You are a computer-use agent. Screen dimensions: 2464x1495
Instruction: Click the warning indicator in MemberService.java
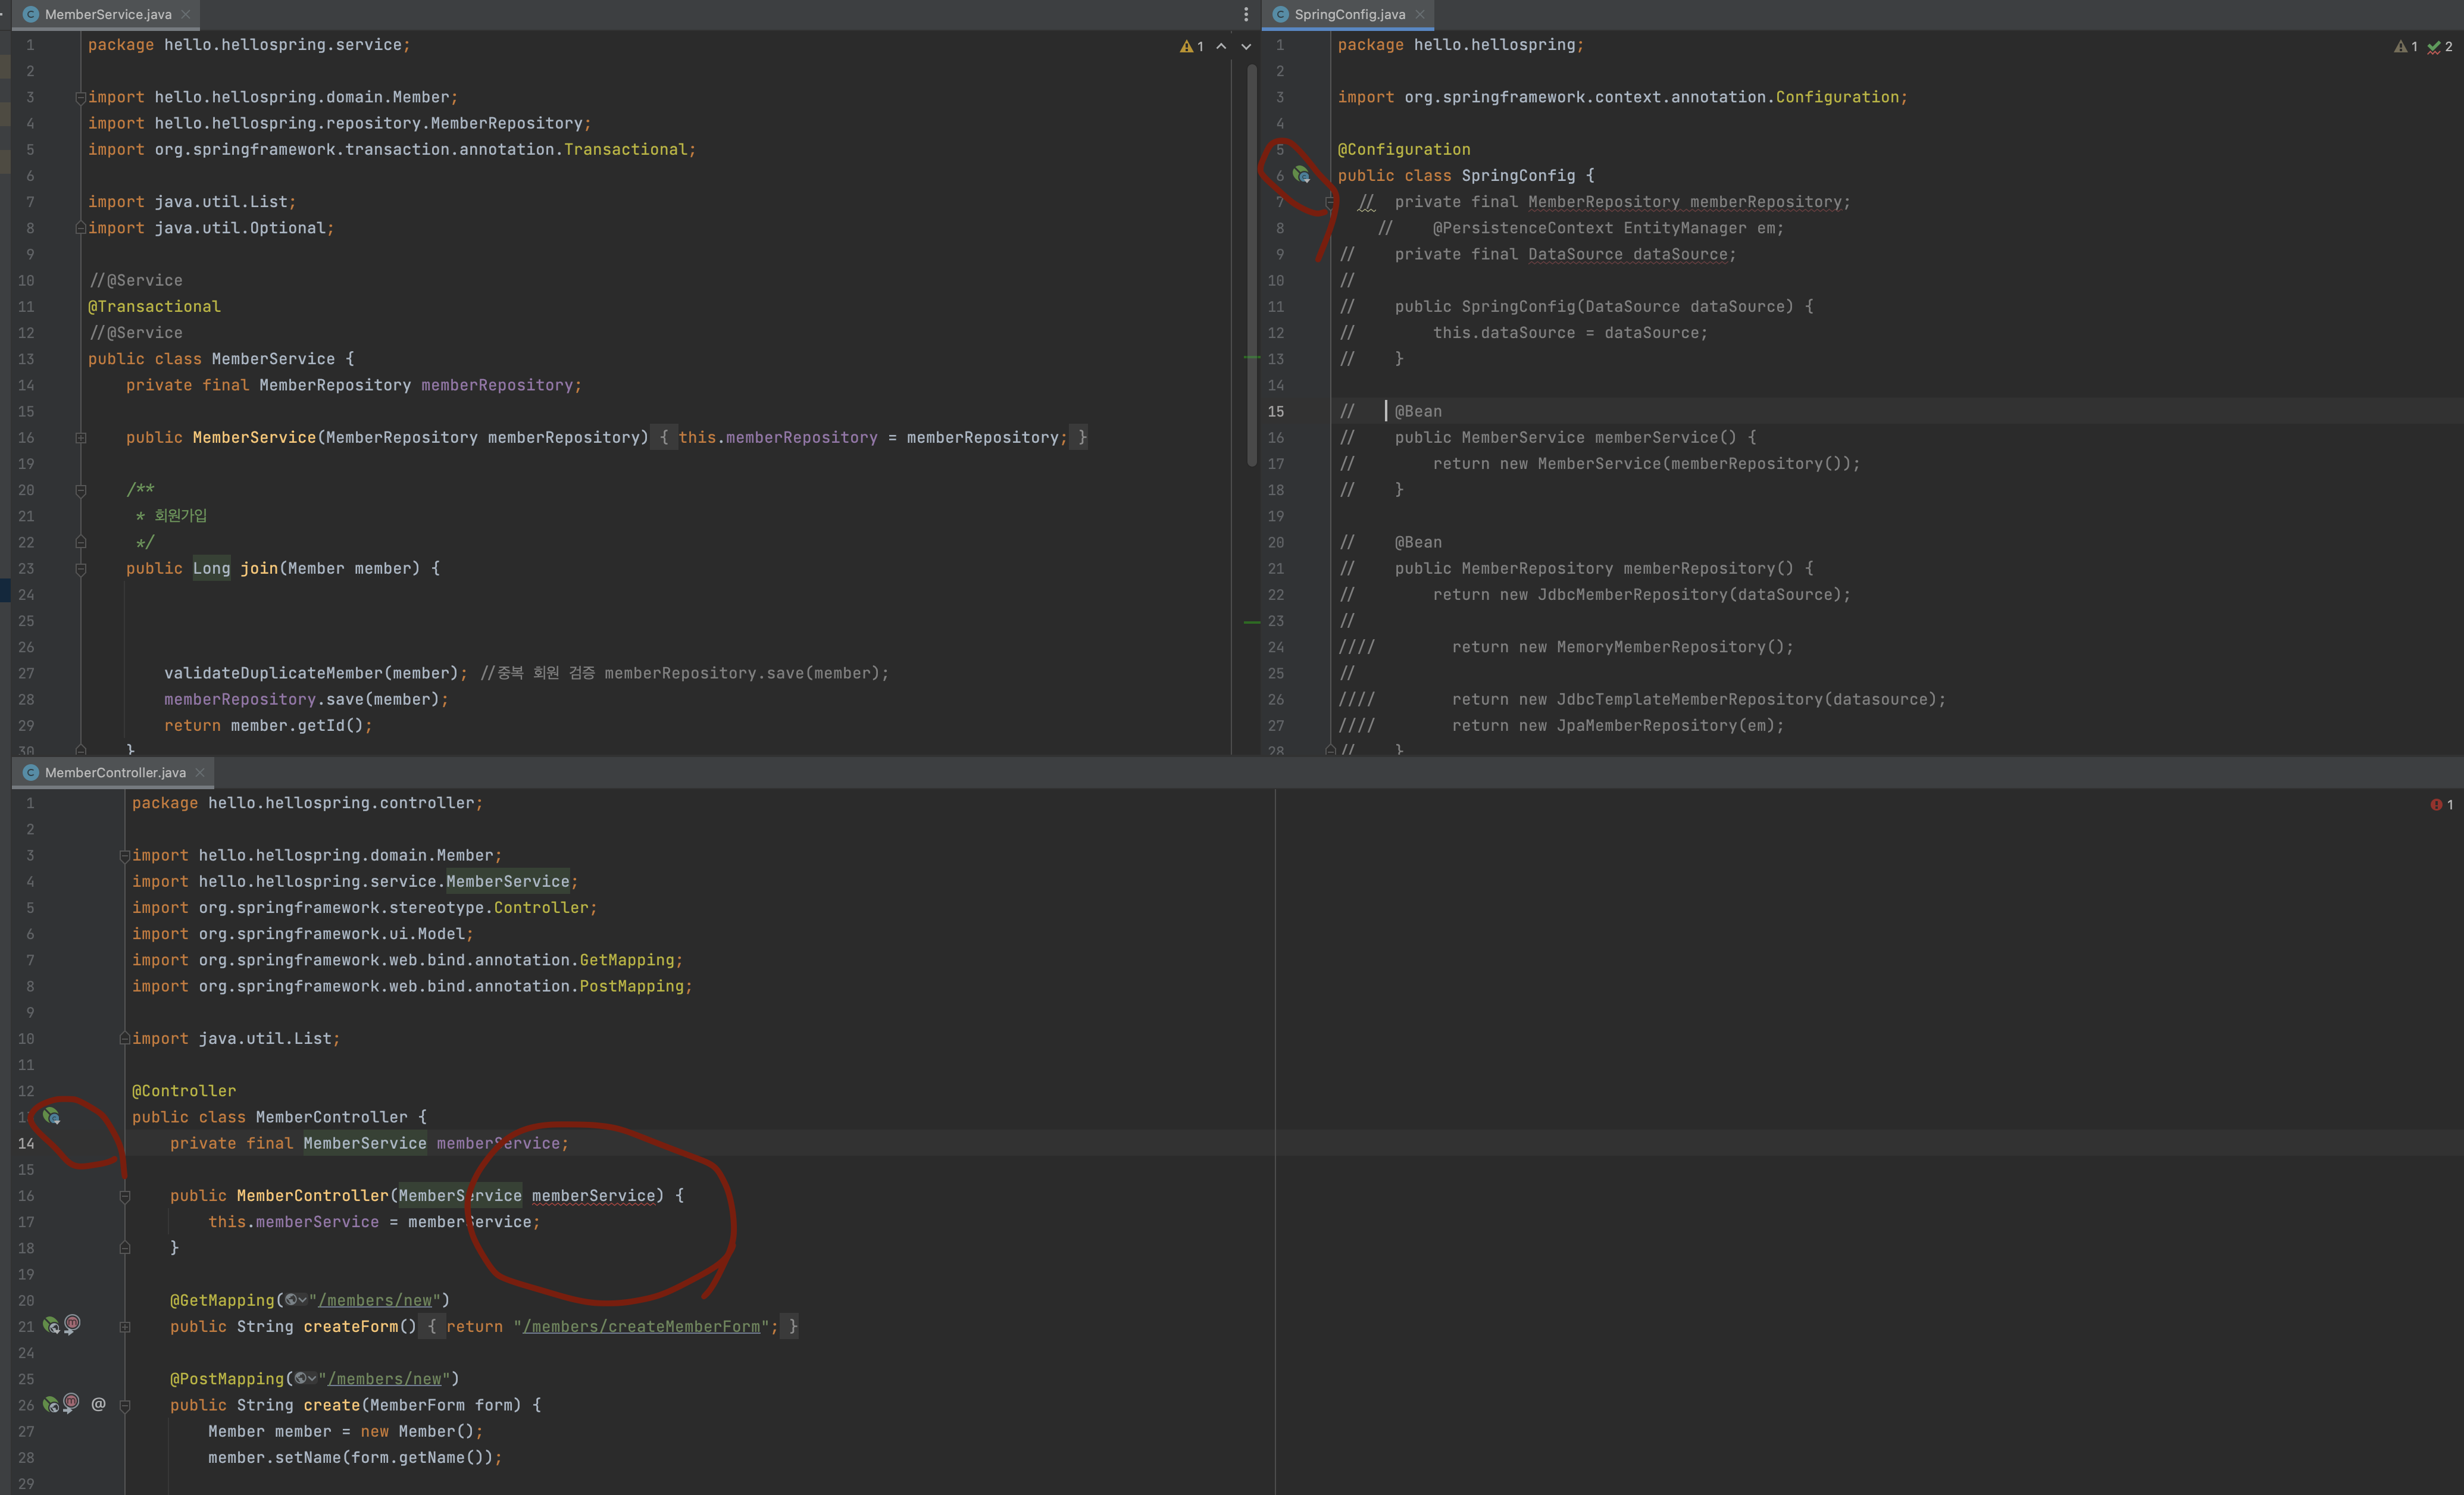coord(1192,46)
